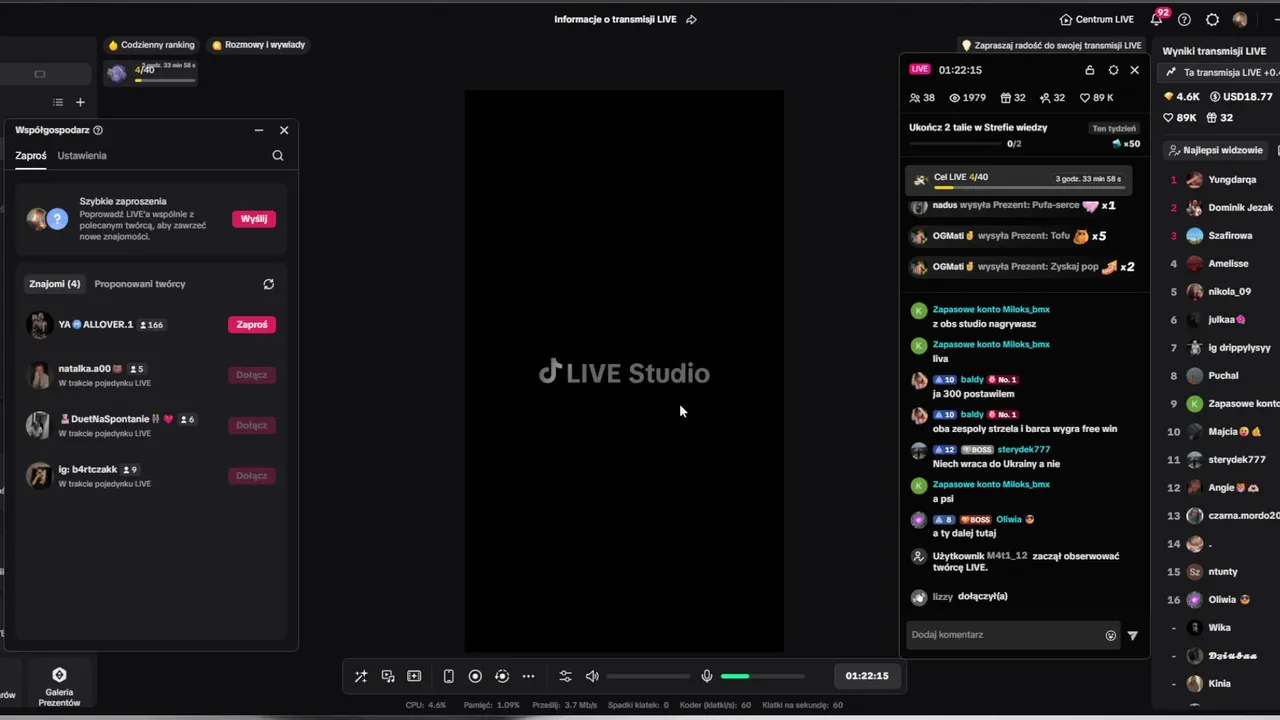Screen dimensions: 1280x720
Task: Select top viewer Szafirowa
Action: pos(1220,236)
